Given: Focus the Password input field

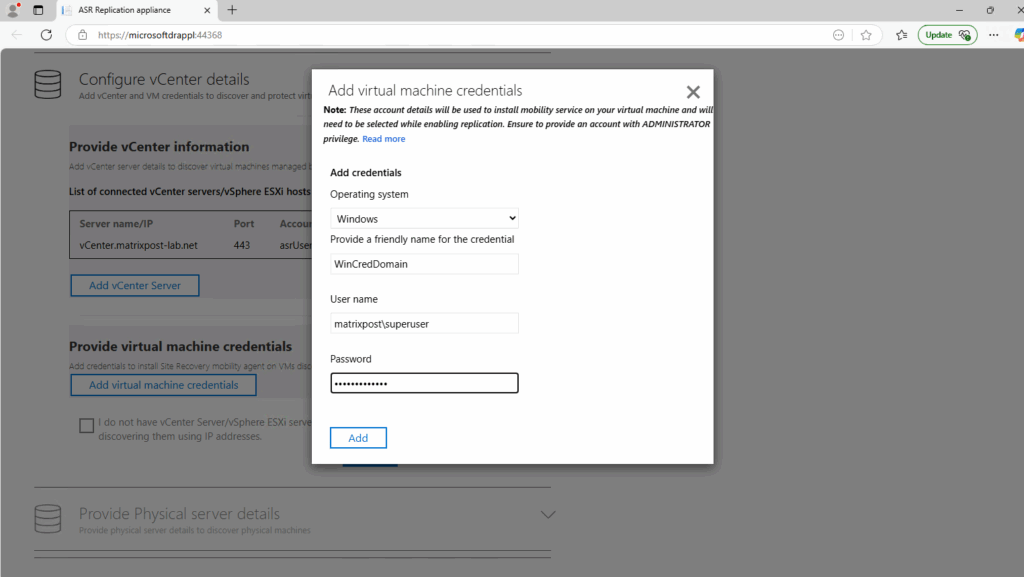Looking at the screenshot, I should 424,383.
